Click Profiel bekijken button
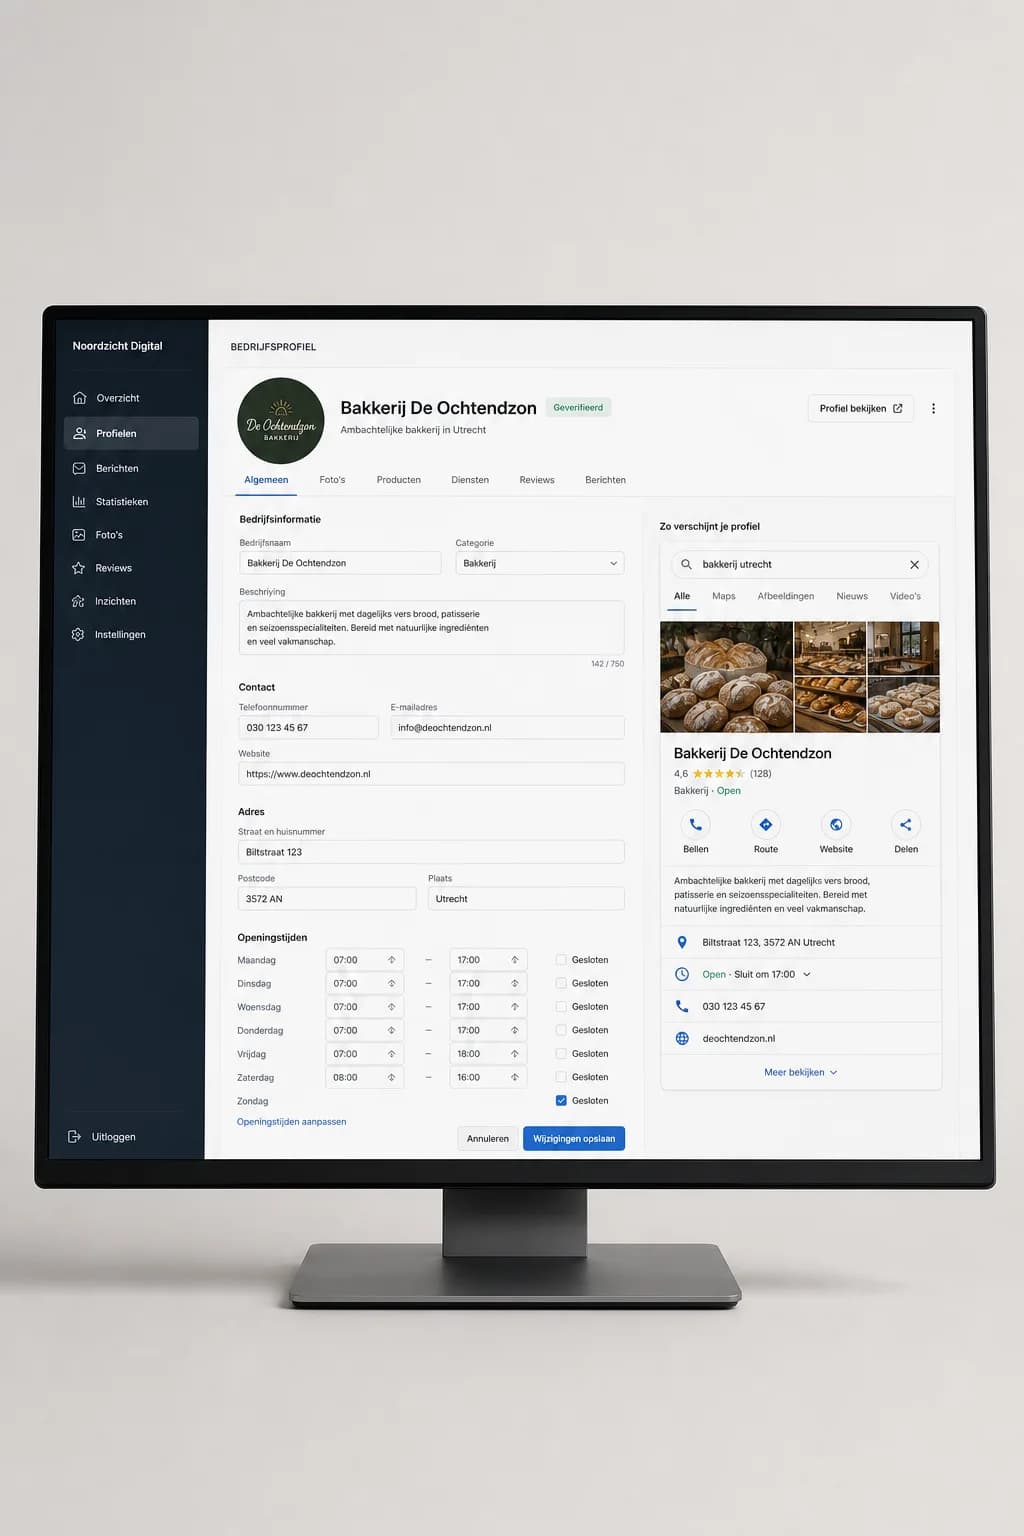 (x=860, y=408)
